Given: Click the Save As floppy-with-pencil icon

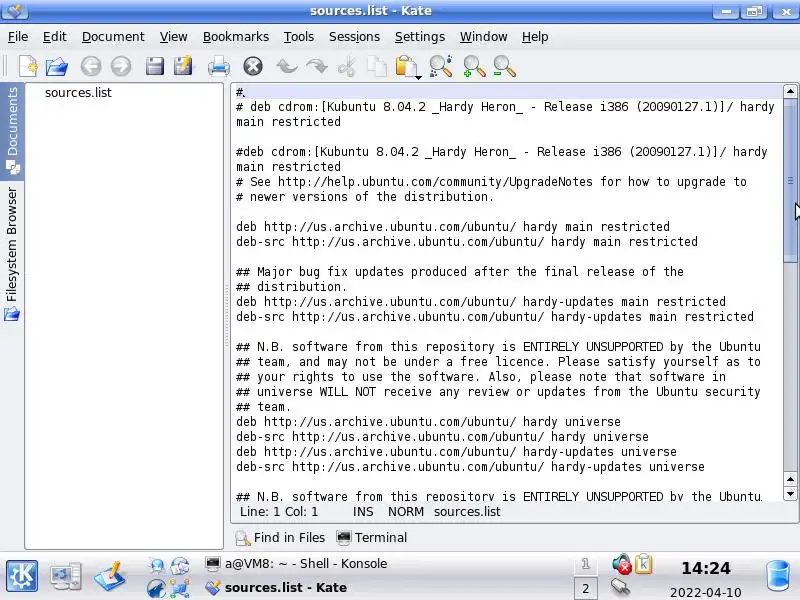Looking at the screenshot, I should coord(183,66).
